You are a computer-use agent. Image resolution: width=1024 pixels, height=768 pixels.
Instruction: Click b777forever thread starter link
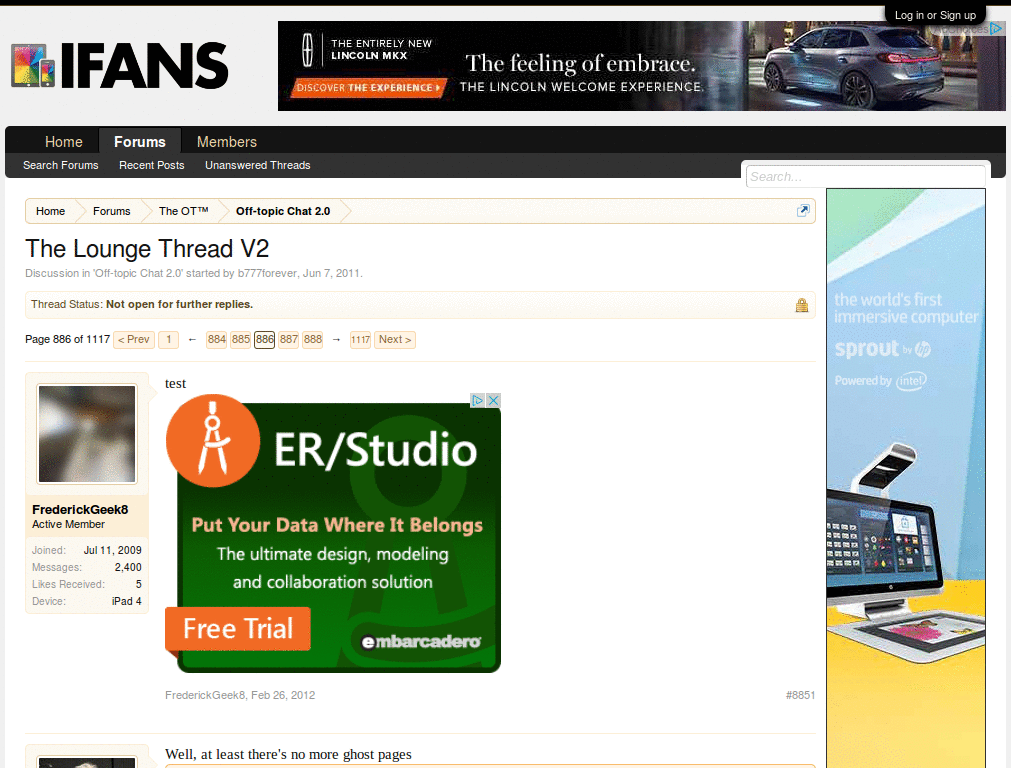point(267,273)
